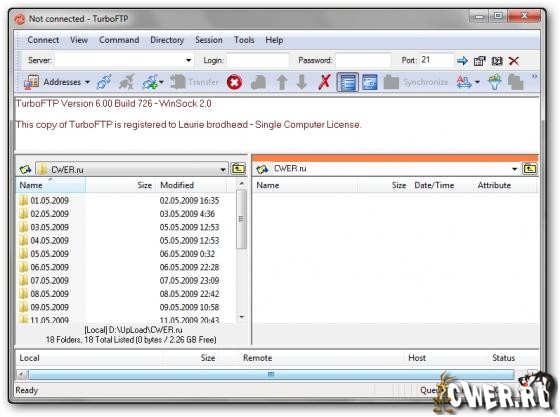Open the Directory menu
Viewport: 560px width, 417px height.
(167, 40)
